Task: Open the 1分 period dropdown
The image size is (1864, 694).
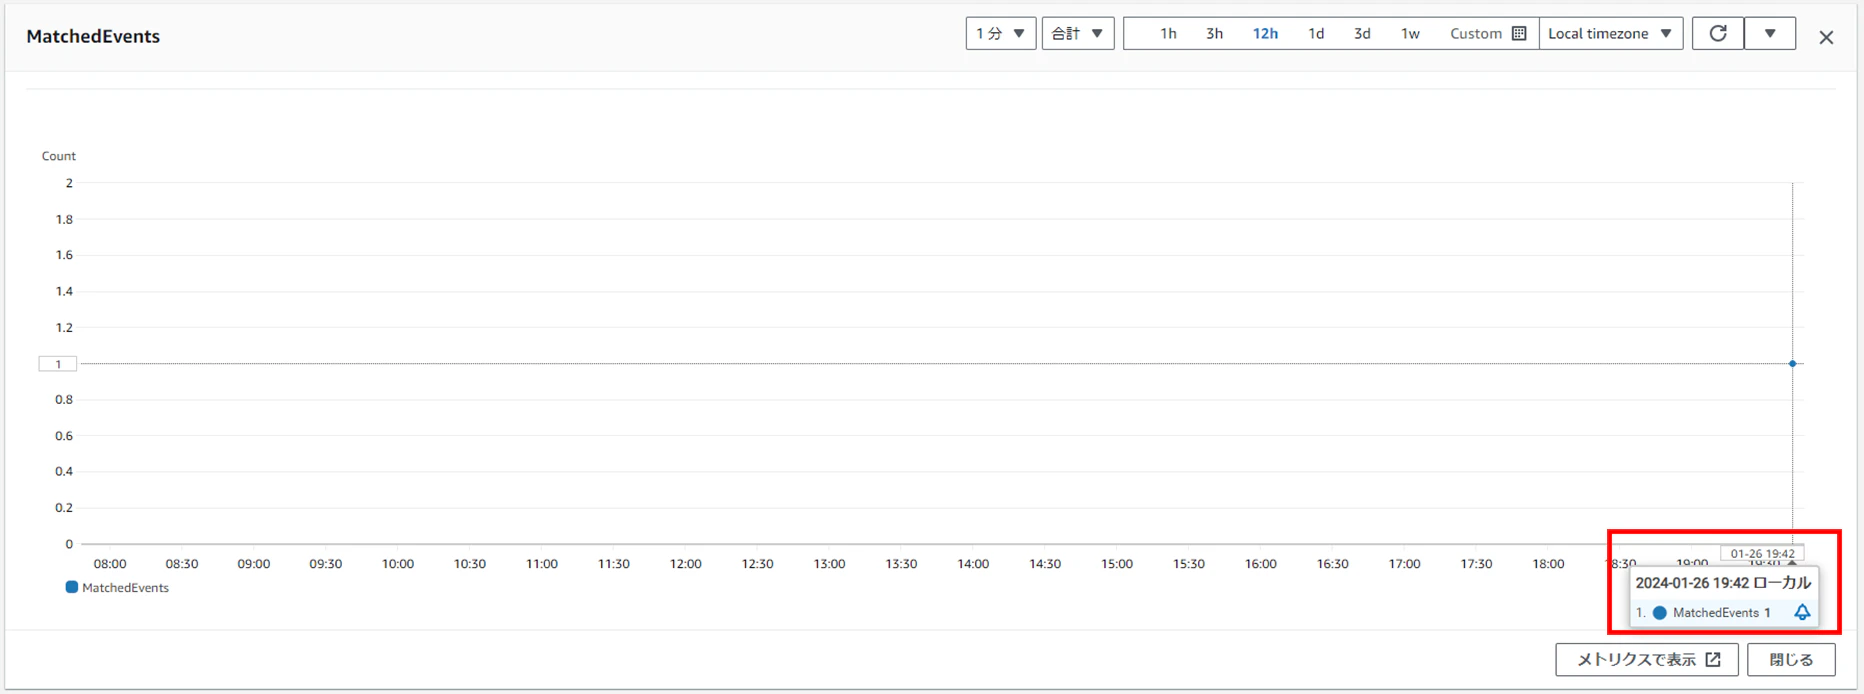Action: (x=1000, y=33)
